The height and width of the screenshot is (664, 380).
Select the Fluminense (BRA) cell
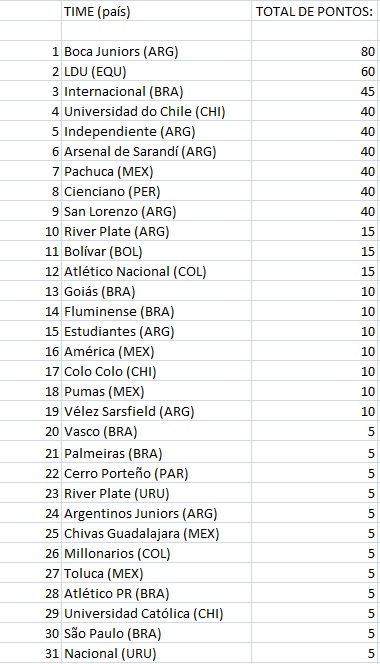(x=156, y=311)
